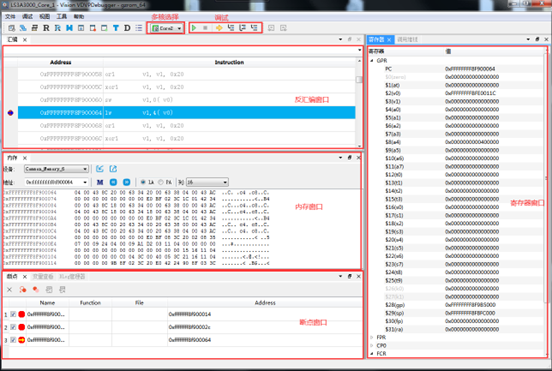Open the disassembly address dropdown arrow
The image size is (552, 371).
point(359,50)
